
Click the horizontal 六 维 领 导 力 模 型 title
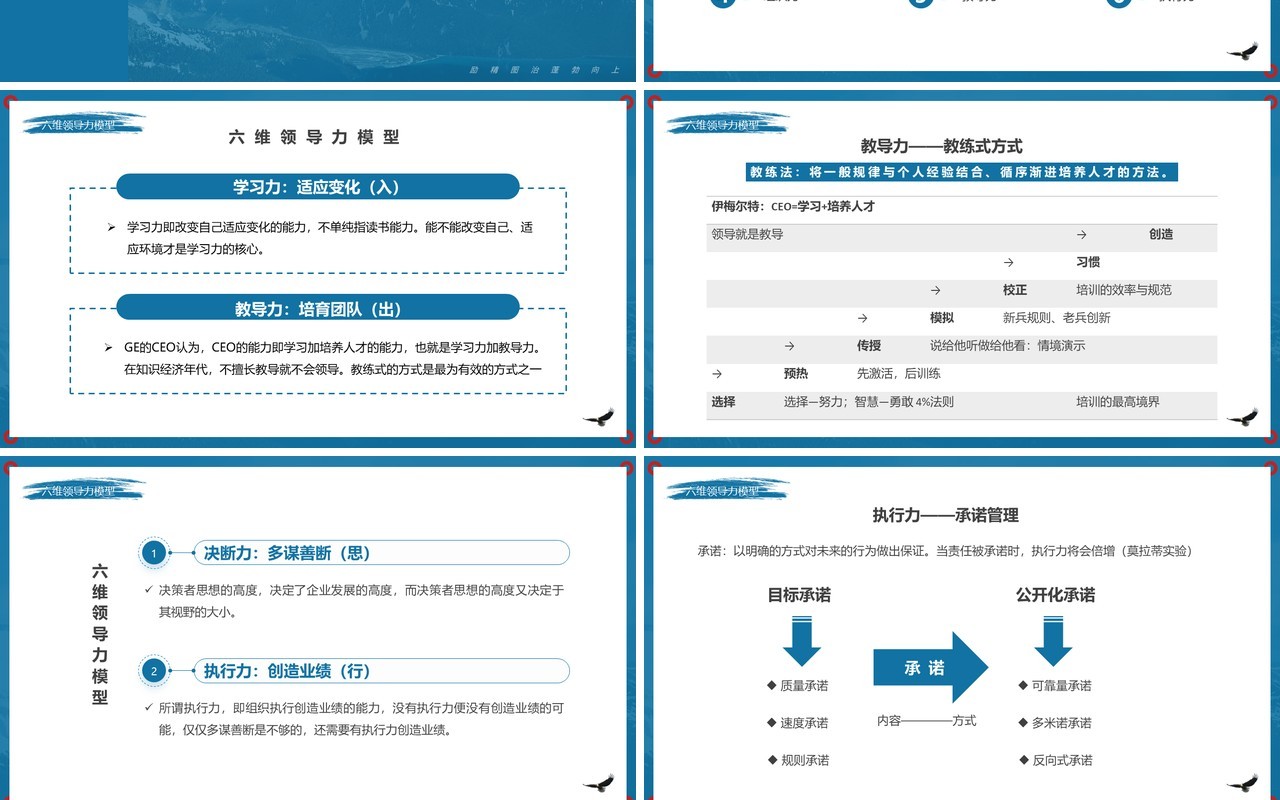click(314, 138)
